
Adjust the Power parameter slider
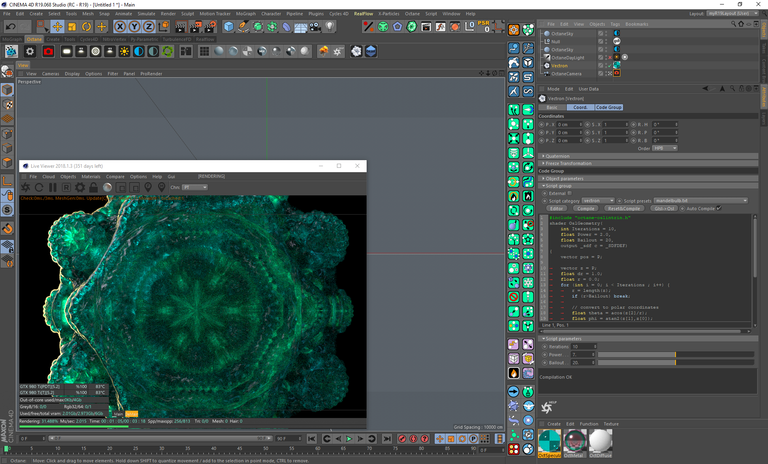[x=675, y=354]
